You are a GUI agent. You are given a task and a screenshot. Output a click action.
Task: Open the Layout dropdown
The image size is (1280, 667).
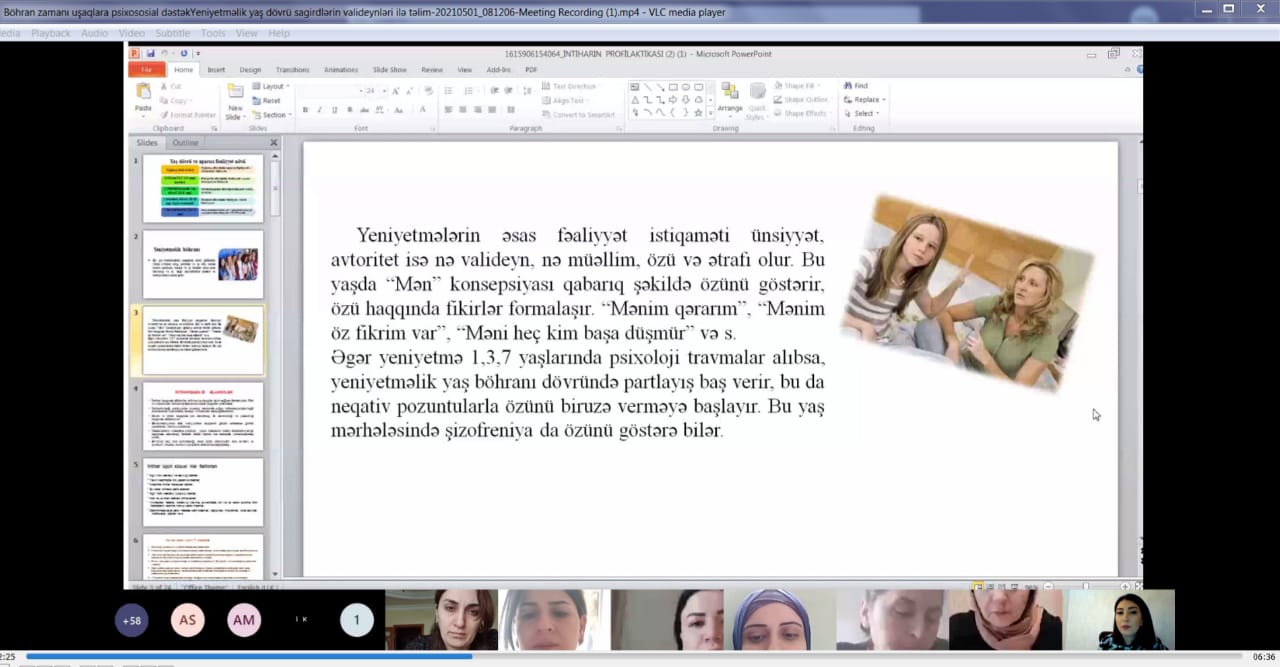[270, 87]
